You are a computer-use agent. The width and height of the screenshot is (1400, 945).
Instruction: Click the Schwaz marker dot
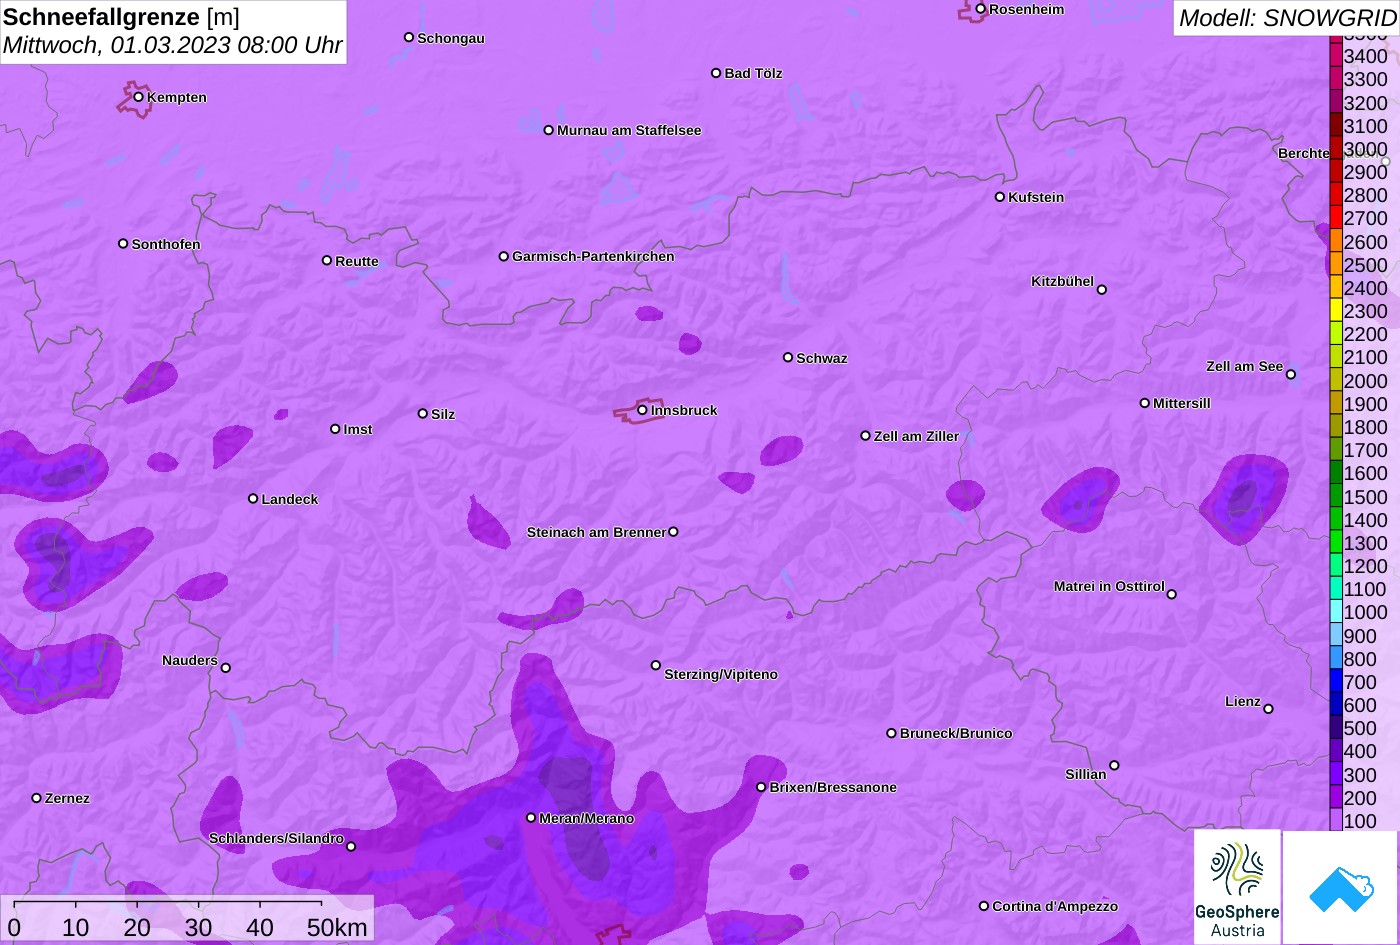coord(788,357)
